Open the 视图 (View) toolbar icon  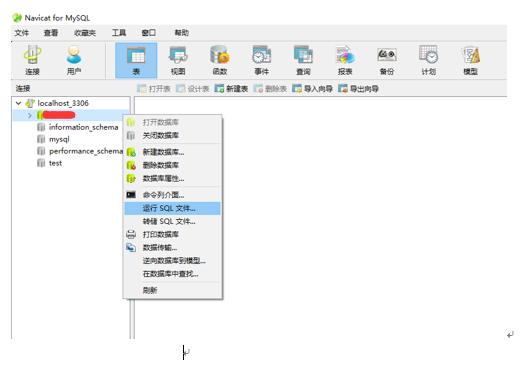[178, 60]
